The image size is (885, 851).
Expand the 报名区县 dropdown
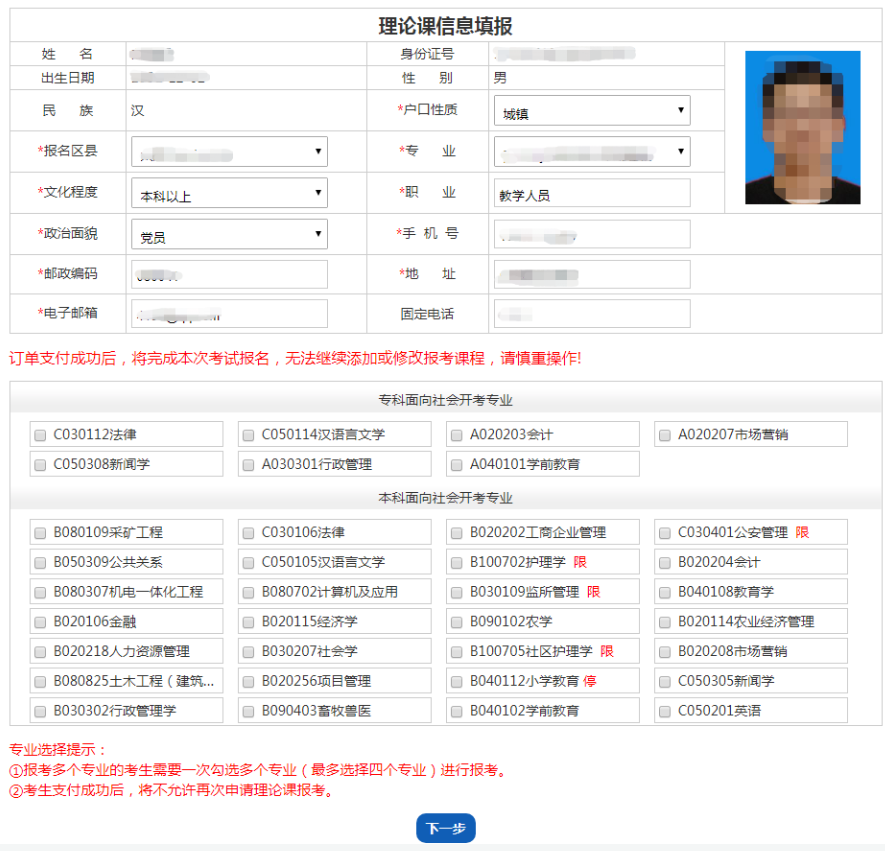click(229, 152)
